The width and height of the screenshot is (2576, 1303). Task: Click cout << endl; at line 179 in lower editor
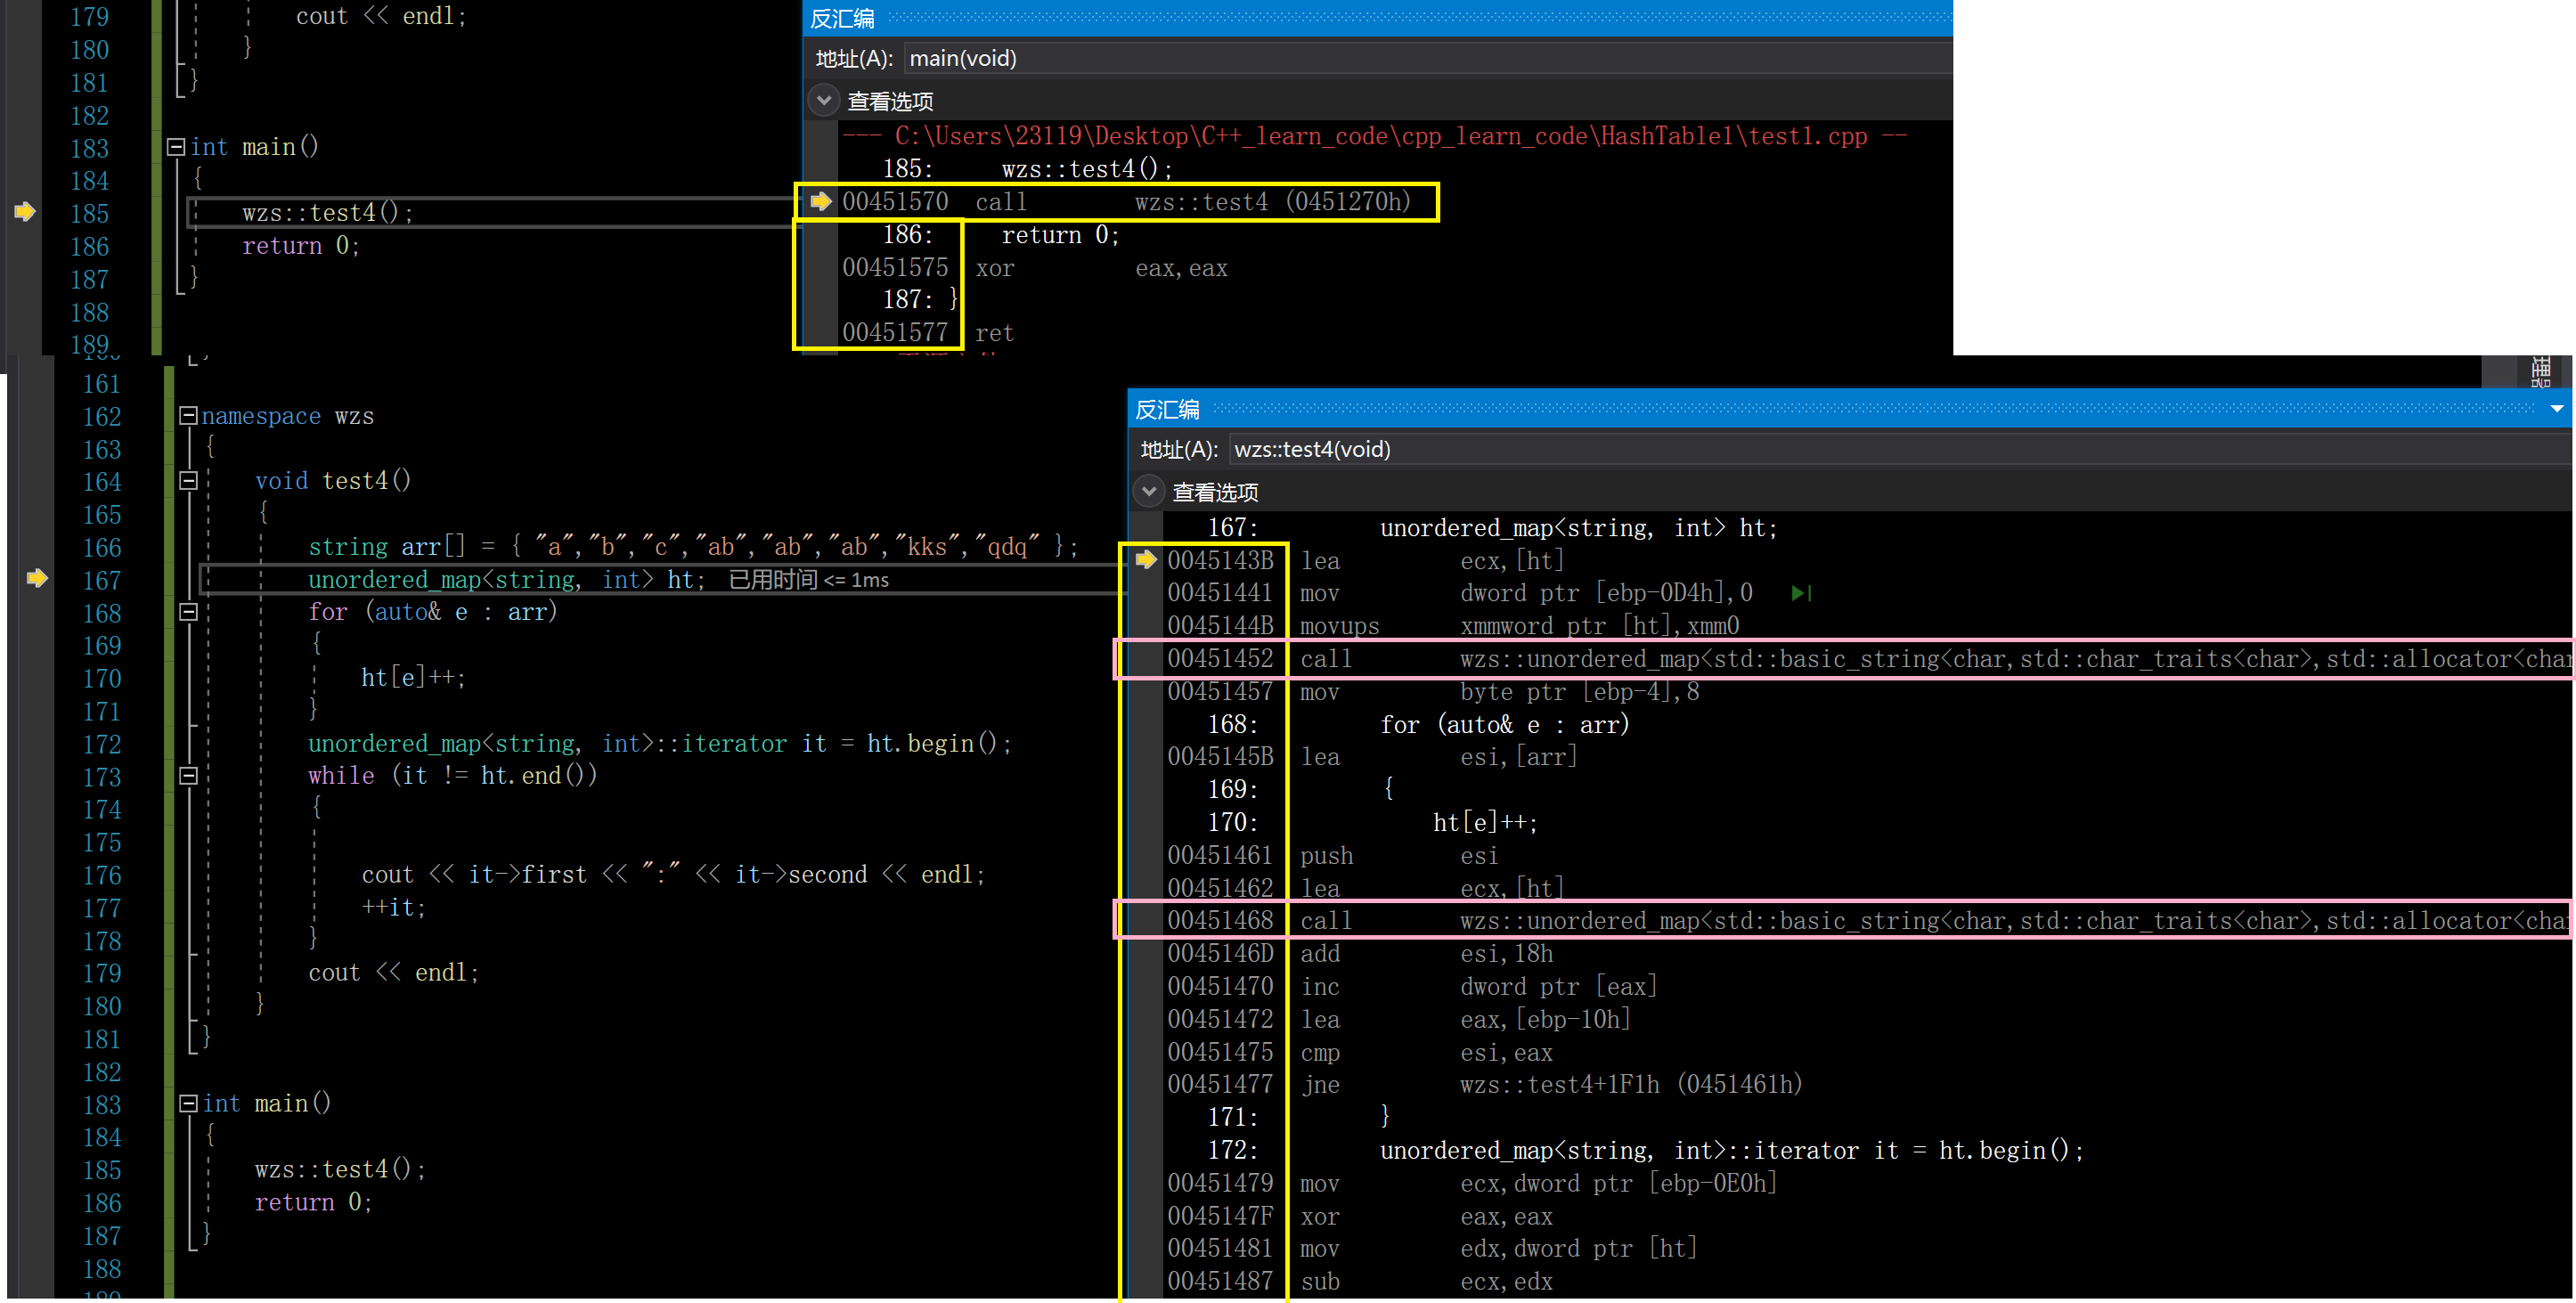[393, 973]
